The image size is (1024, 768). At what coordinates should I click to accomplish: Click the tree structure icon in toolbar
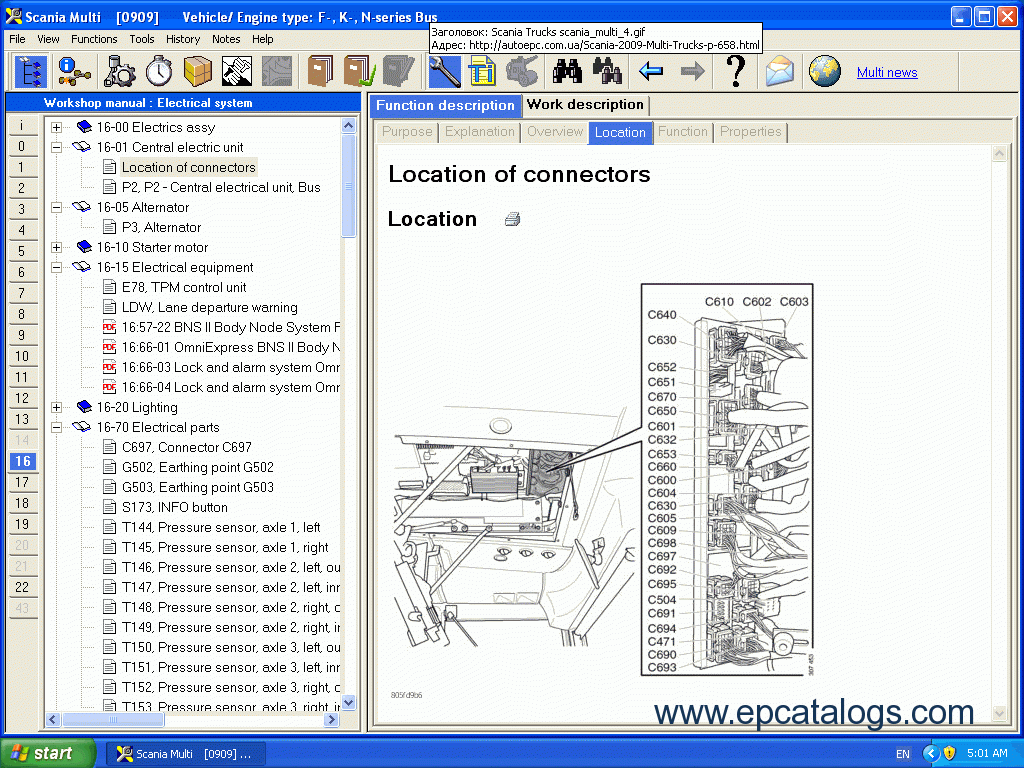[x=31, y=72]
